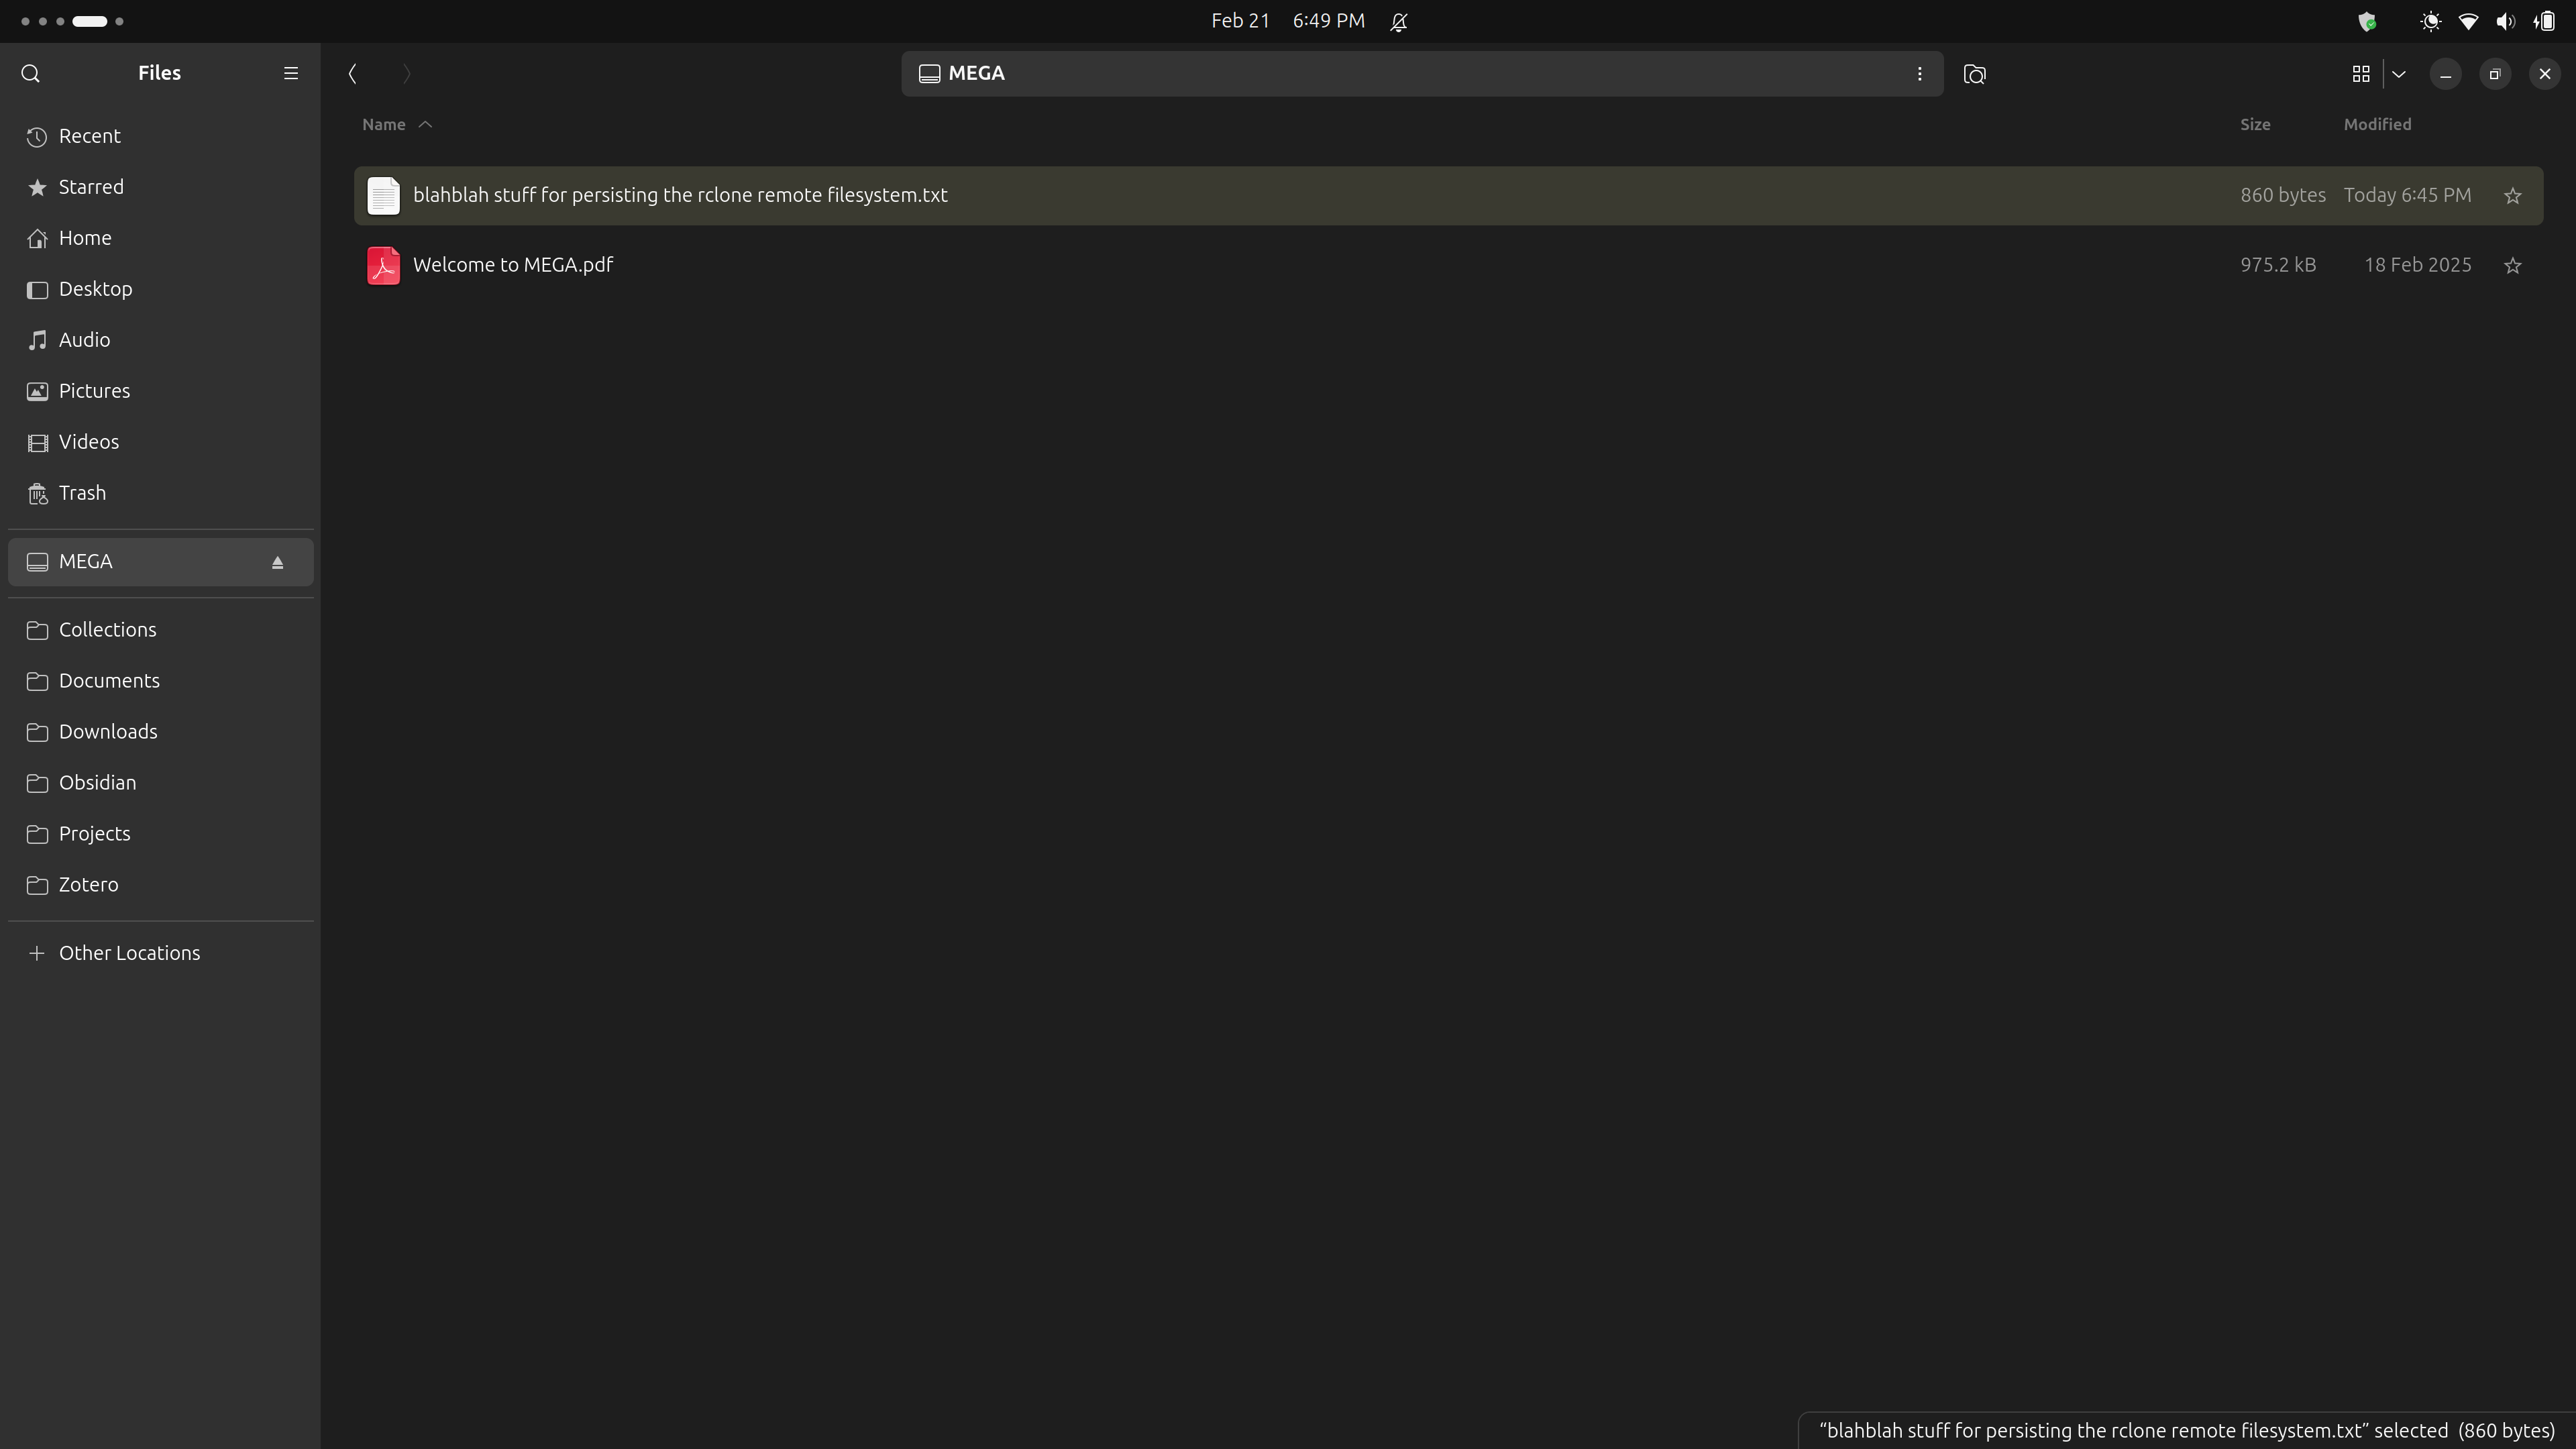Screen dimensions: 2576x1449
Task: Open the Downloads bookmark folder
Action: click(108, 732)
